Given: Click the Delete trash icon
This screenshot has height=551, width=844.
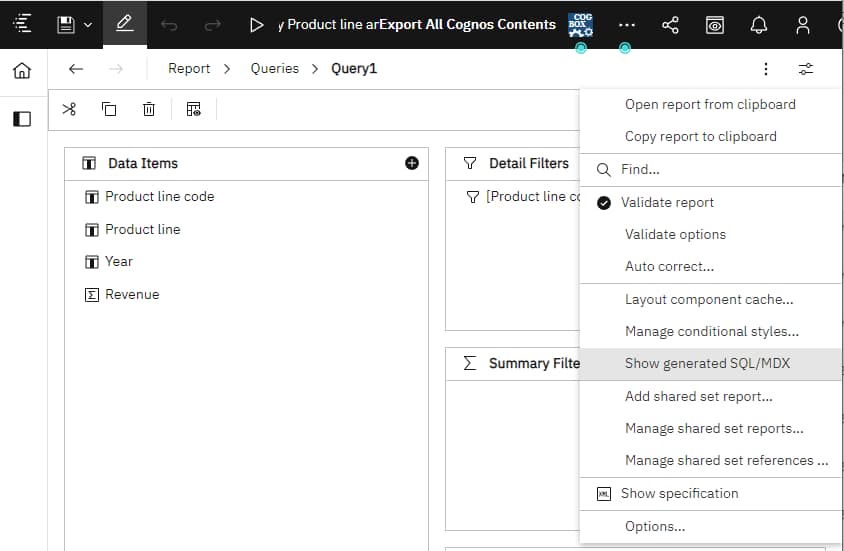Looking at the screenshot, I should [149, 109].
